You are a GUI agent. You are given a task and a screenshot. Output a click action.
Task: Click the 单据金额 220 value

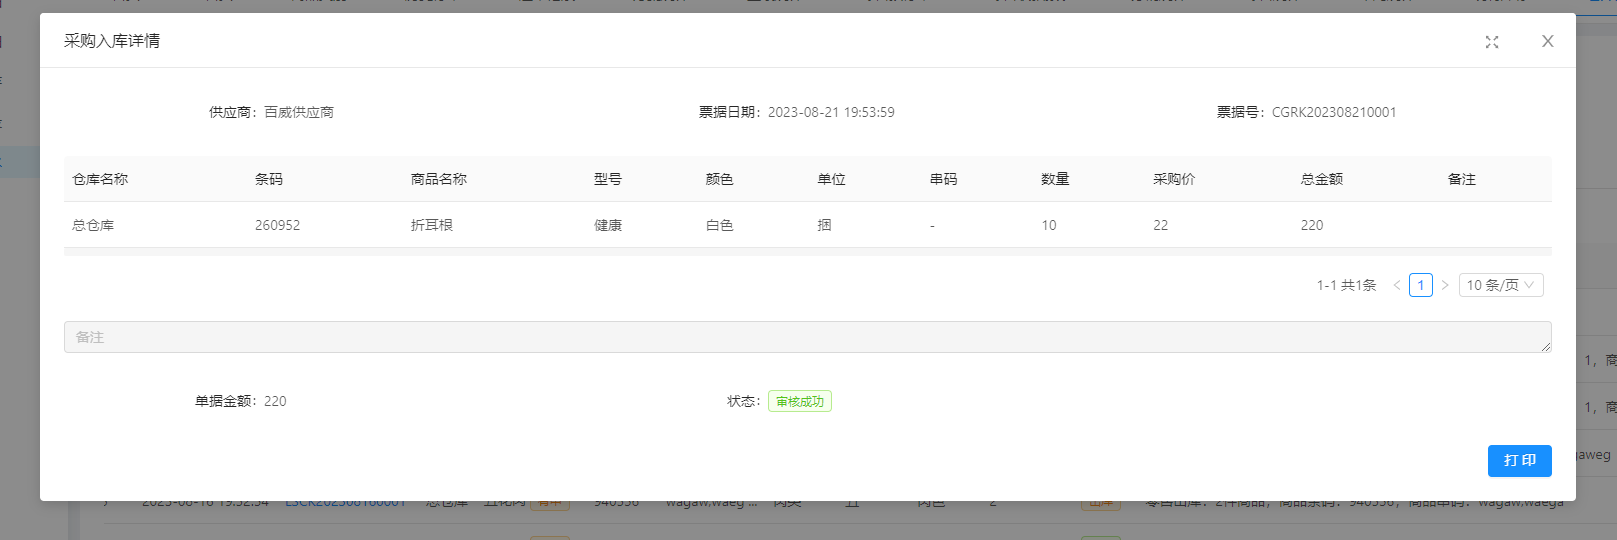[x=275, y=401]
